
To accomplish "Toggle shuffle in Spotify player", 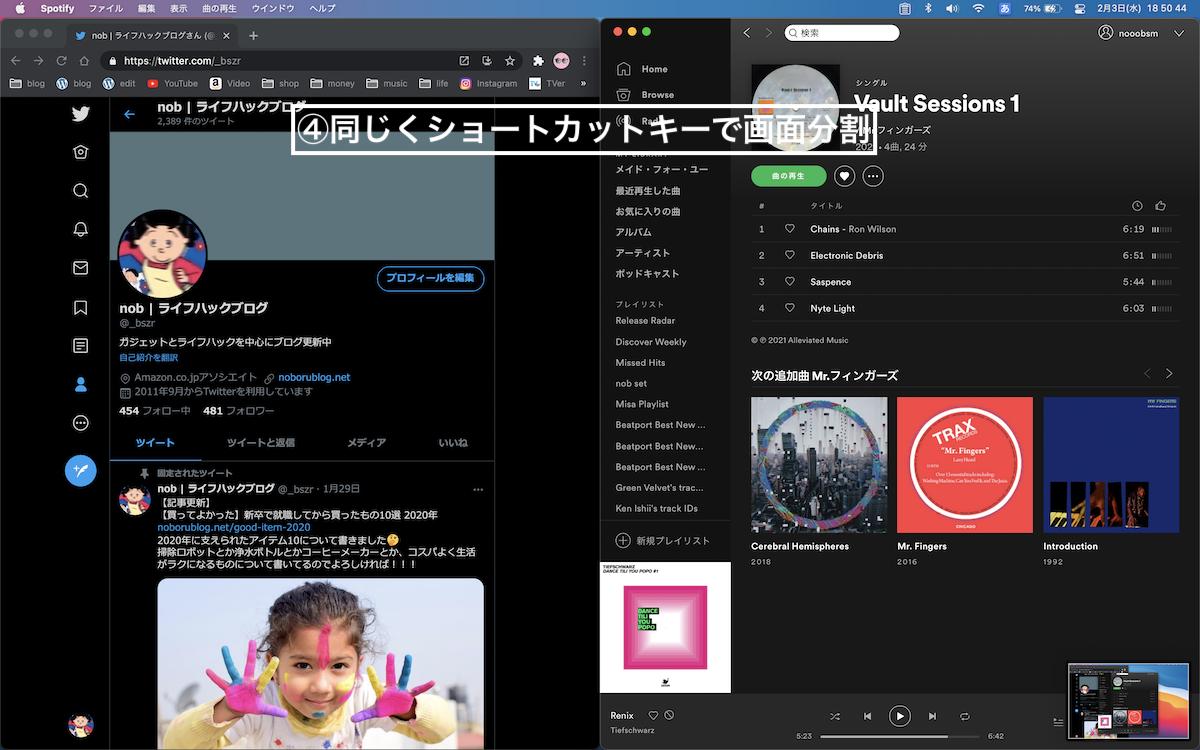I will (x=835, y=716).
